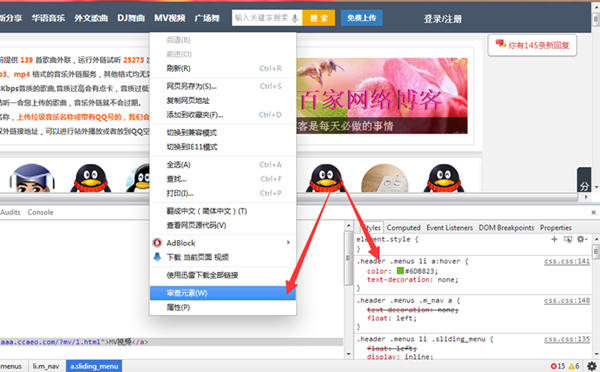600x372 pixels.
Task: Select 翻成中文(简体中文)(T) entry
Action: [x=223, y=211]
